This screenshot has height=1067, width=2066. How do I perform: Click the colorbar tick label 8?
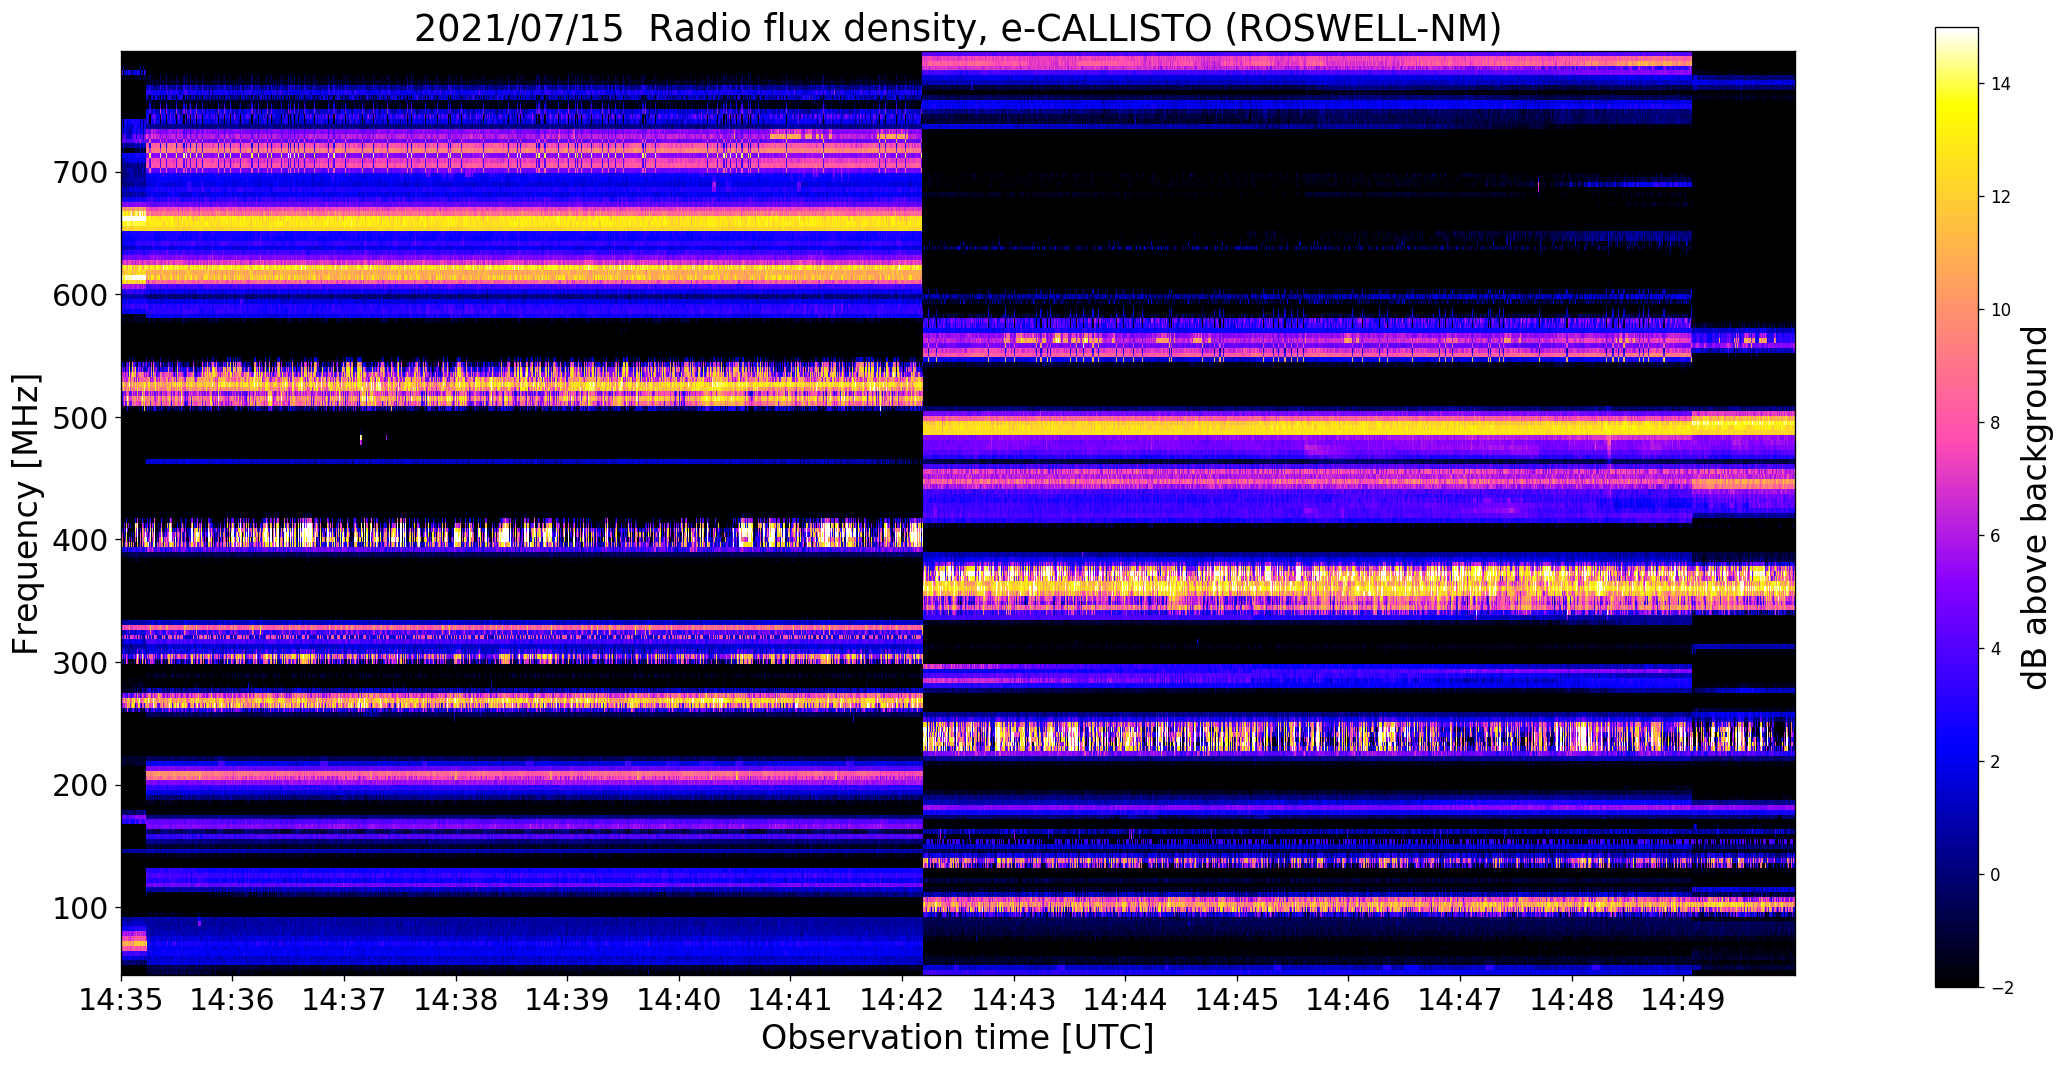1996,423
